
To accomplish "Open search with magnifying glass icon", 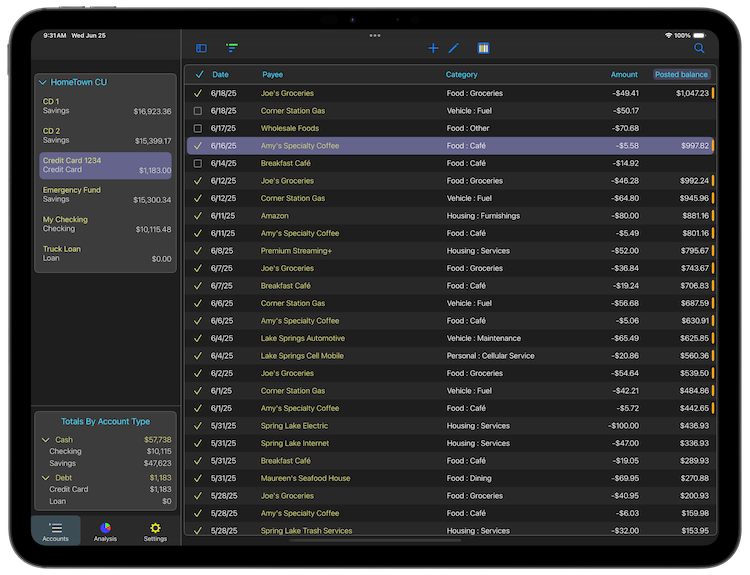I will coord(699,48).
